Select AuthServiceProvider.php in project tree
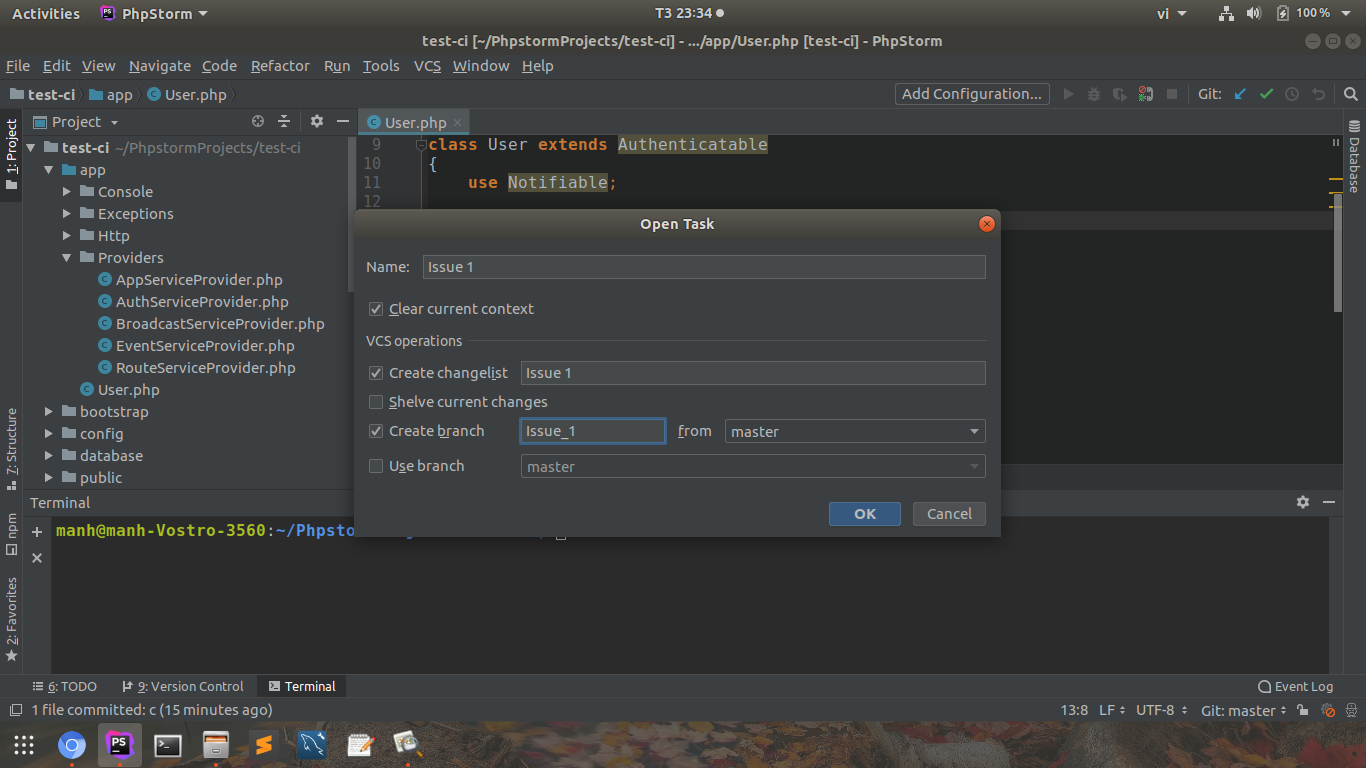The height and width of the screenshot is (768, 1366). coord(202,302)
